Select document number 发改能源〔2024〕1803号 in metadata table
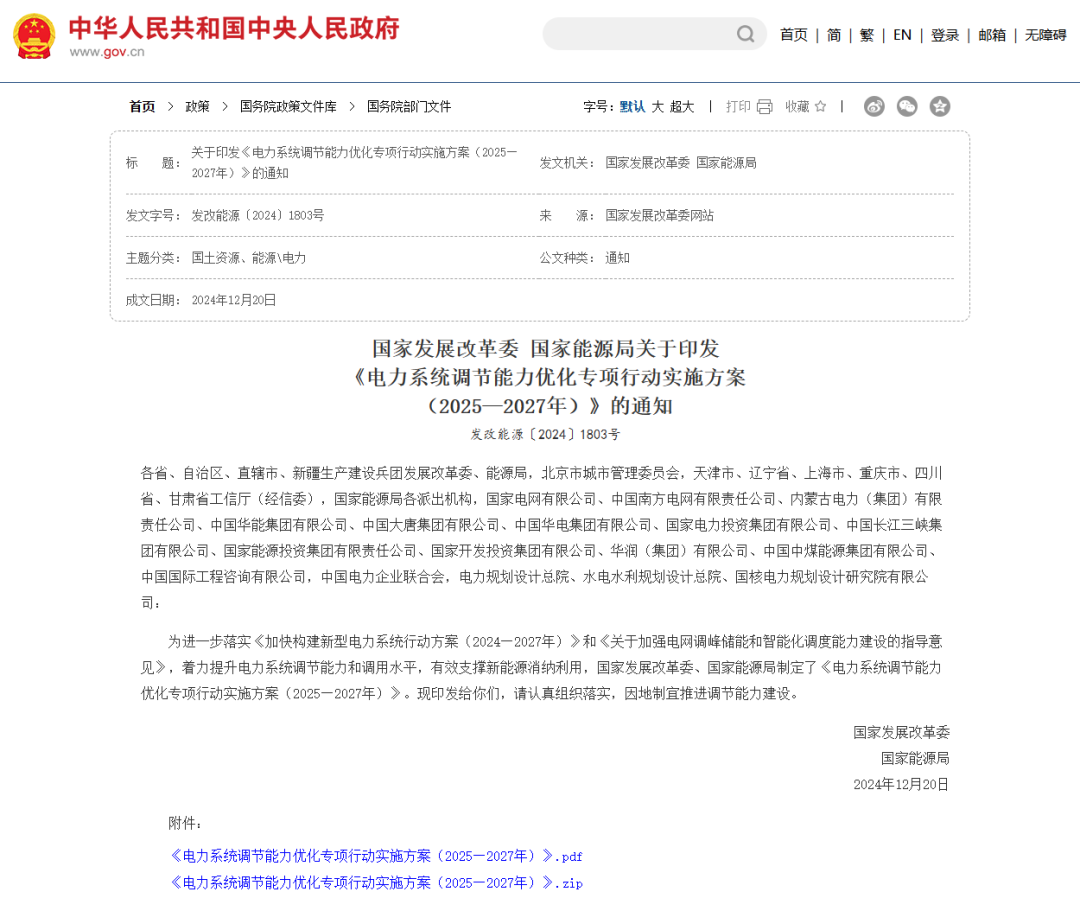Screen dimensions: 1080x911 click(258, 216)
